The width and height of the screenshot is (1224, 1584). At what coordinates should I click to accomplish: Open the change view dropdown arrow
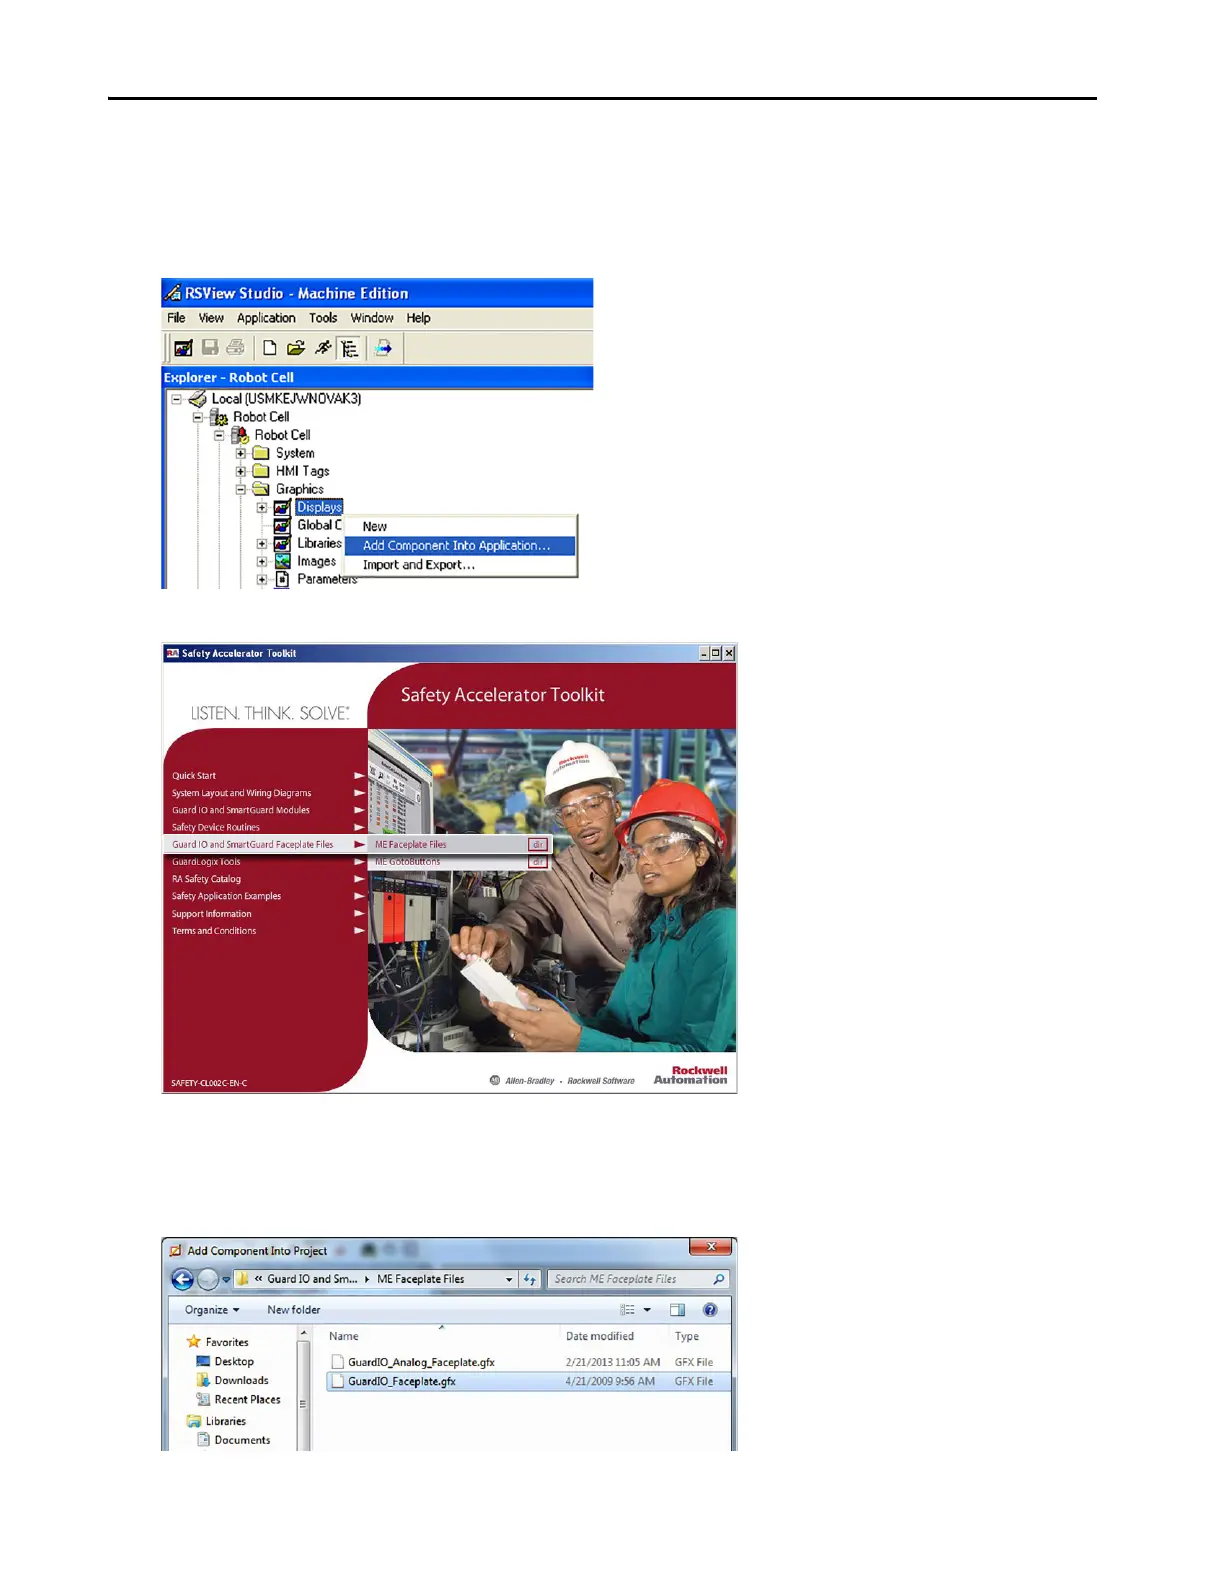pos(647,1310)
